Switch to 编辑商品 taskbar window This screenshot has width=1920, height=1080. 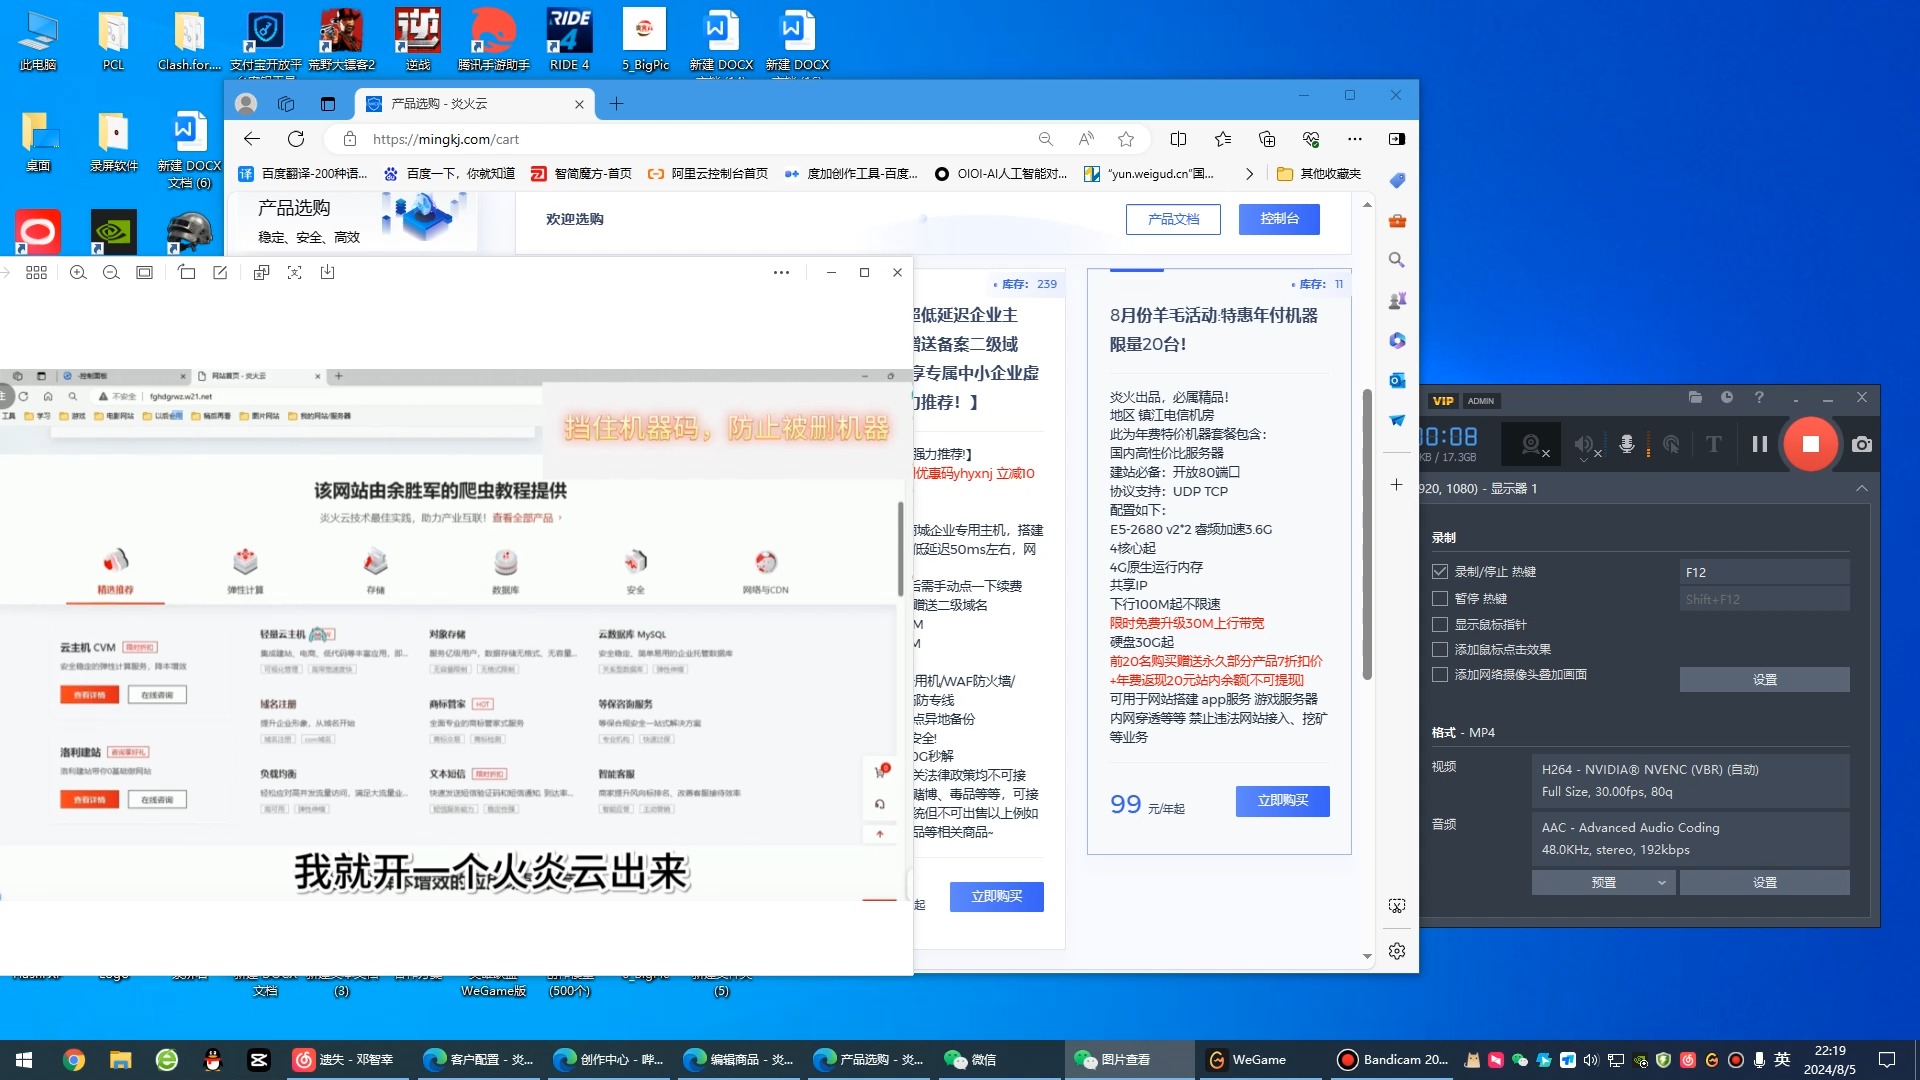(x=738, y=1060)
